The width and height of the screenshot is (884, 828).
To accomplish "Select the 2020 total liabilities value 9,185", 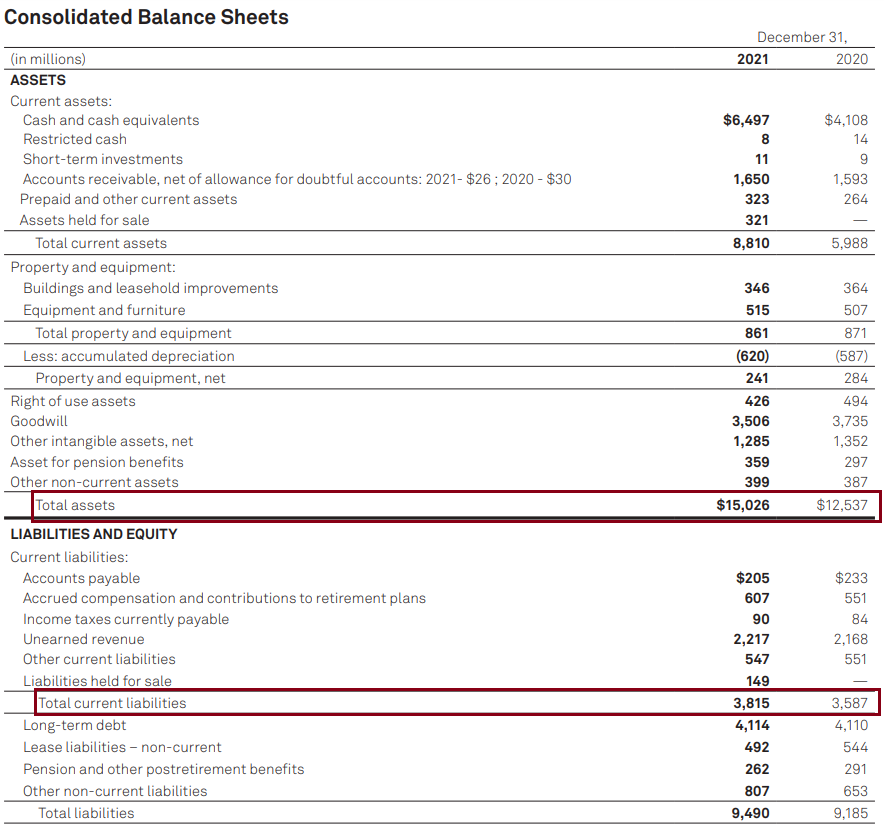I will point(850,813).
